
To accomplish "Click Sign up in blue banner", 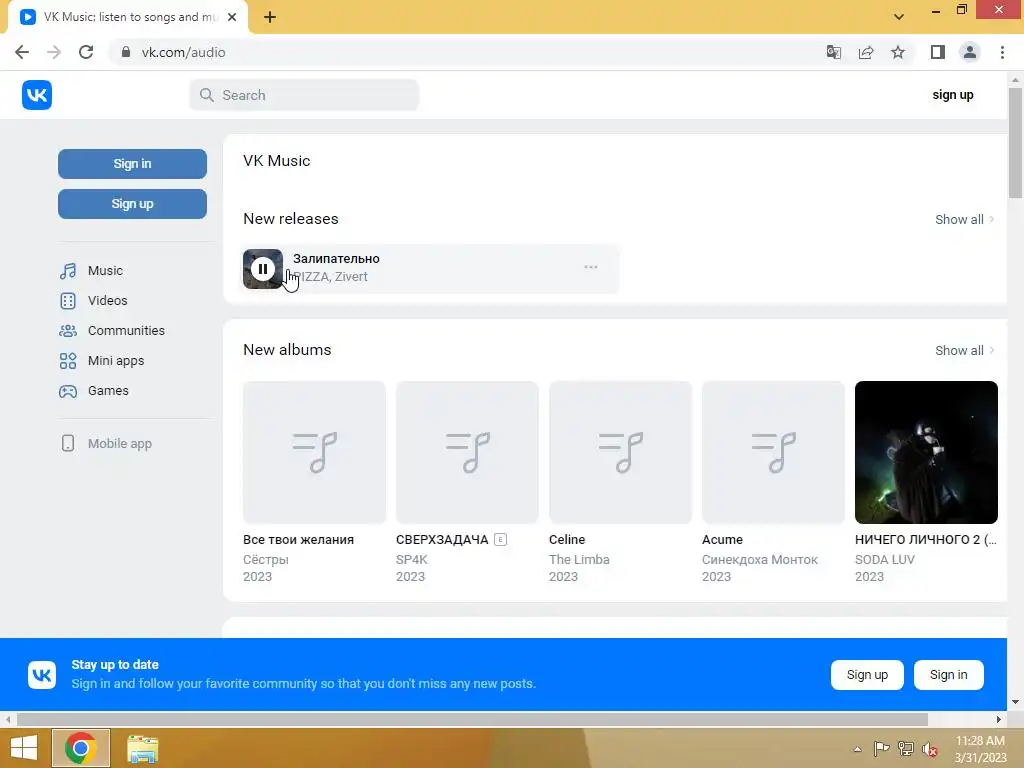I will (867, 675).
